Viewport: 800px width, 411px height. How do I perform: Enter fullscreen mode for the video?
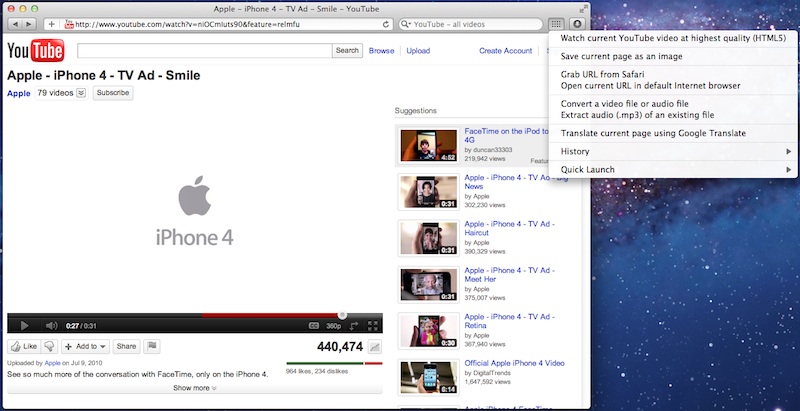373,325
